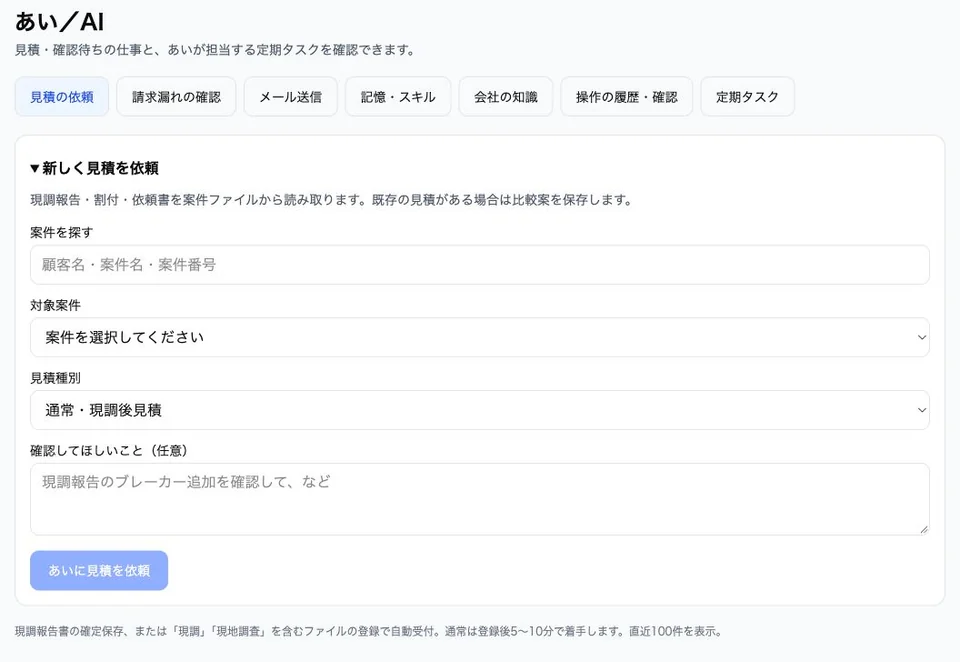The width and height of the screenshot is (960, 662).
Task: Click the あいに見積を依頼 button
Action: [x=99, y=571]
